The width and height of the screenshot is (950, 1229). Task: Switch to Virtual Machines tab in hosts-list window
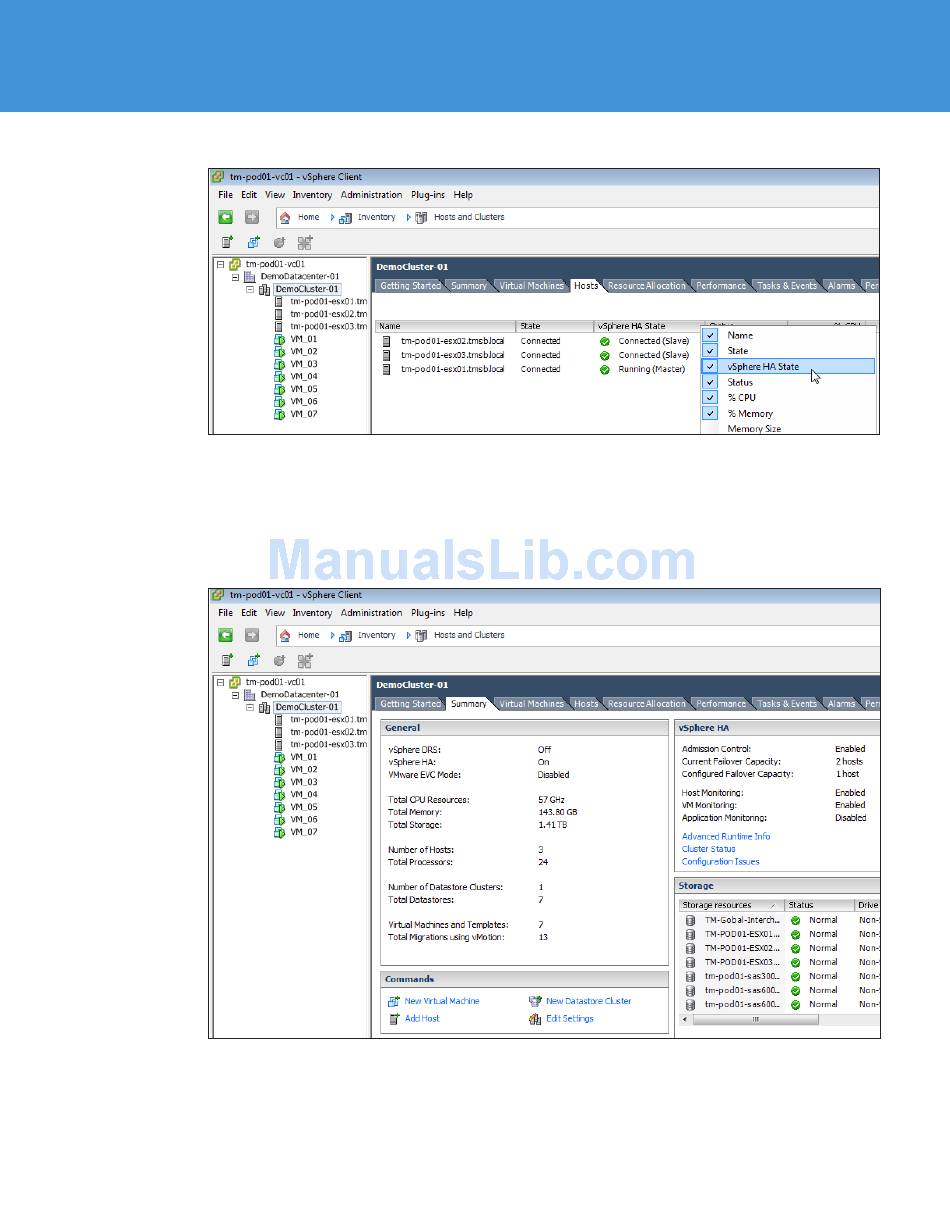coord(531,286)
